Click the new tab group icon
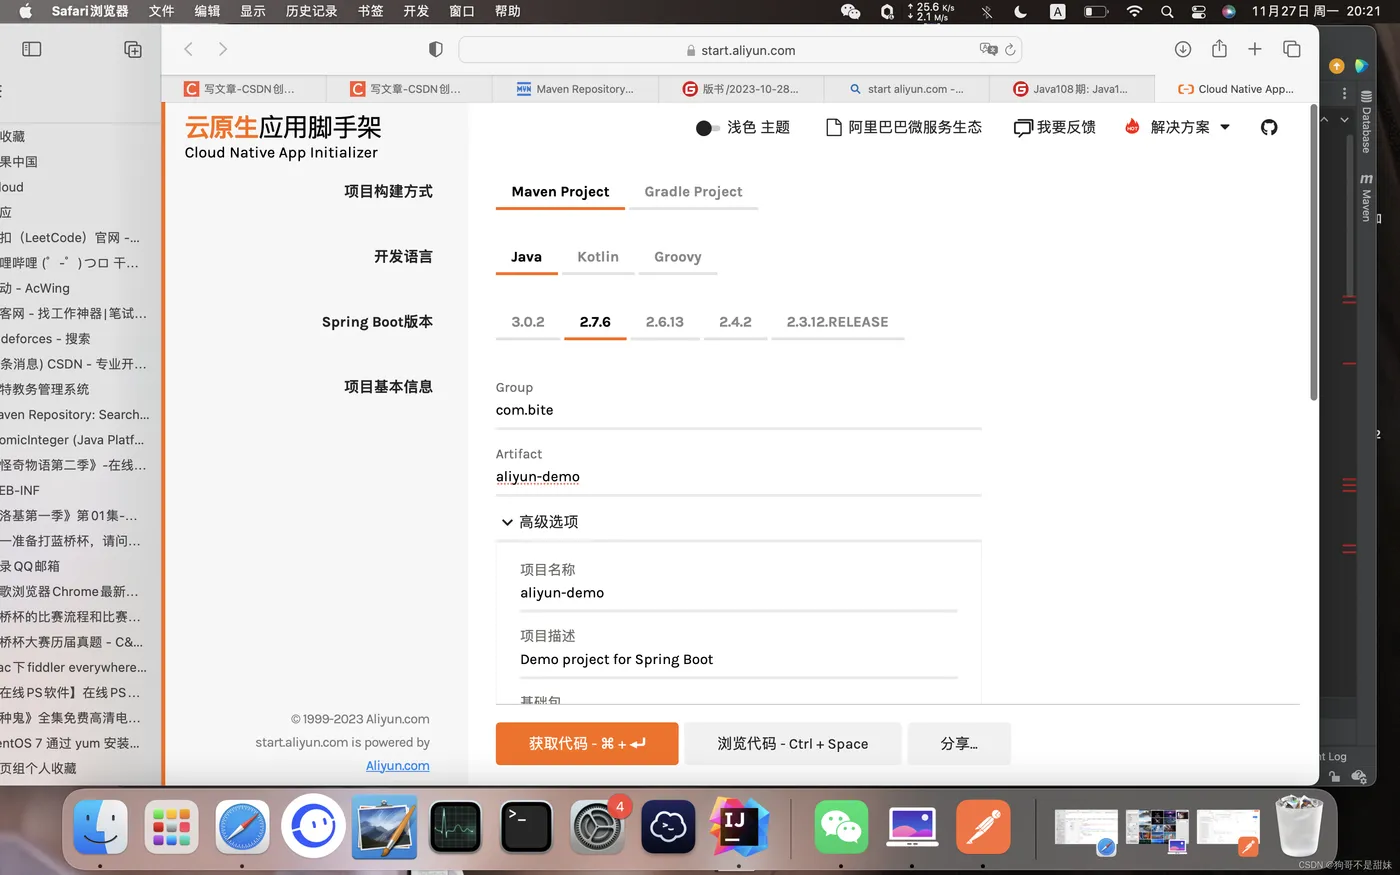1400x875 pixels. (x=133, y=49)
